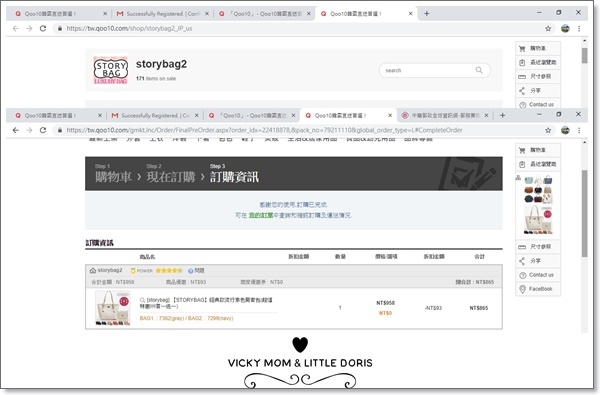Switch to last red-icon tab in lower window
Viewport: 600px width, 395px height.
[445, 115]
